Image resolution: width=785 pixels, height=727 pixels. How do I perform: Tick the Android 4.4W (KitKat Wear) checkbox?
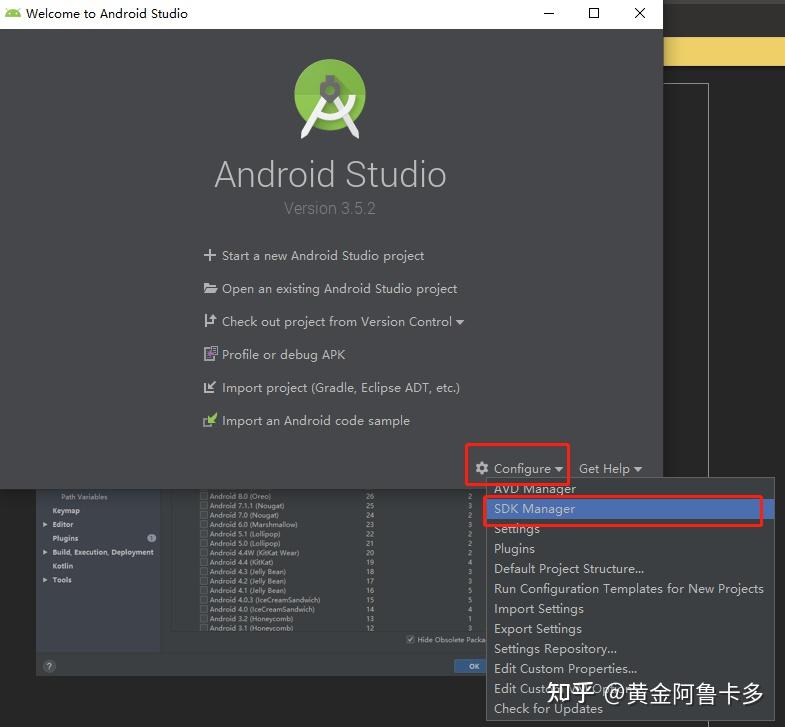(x=204, y=553)
